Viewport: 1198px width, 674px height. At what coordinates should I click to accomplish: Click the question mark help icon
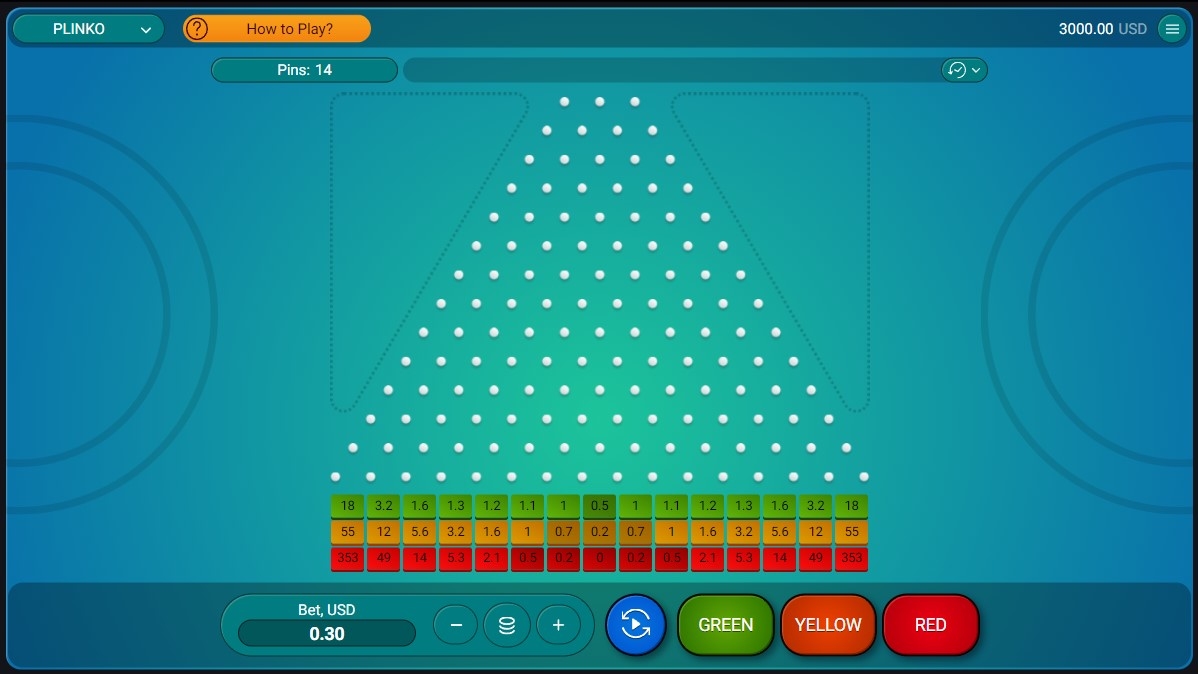pyautogui.click(x=196, y=29)
